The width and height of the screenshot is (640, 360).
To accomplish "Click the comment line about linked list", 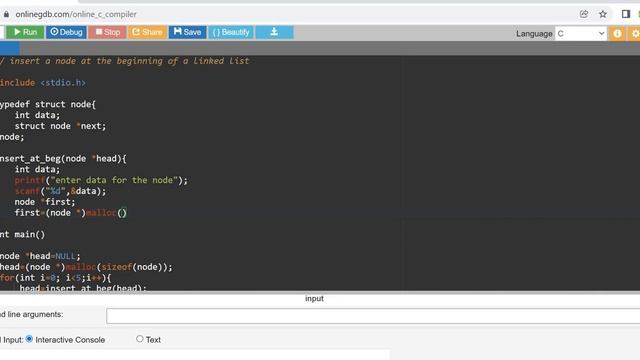I will (124, 61).
